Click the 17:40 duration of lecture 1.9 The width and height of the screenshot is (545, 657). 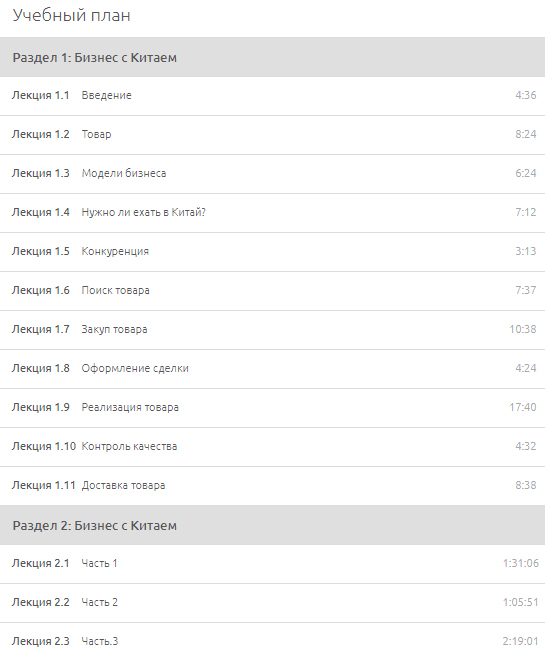click(x=522, y=407)
